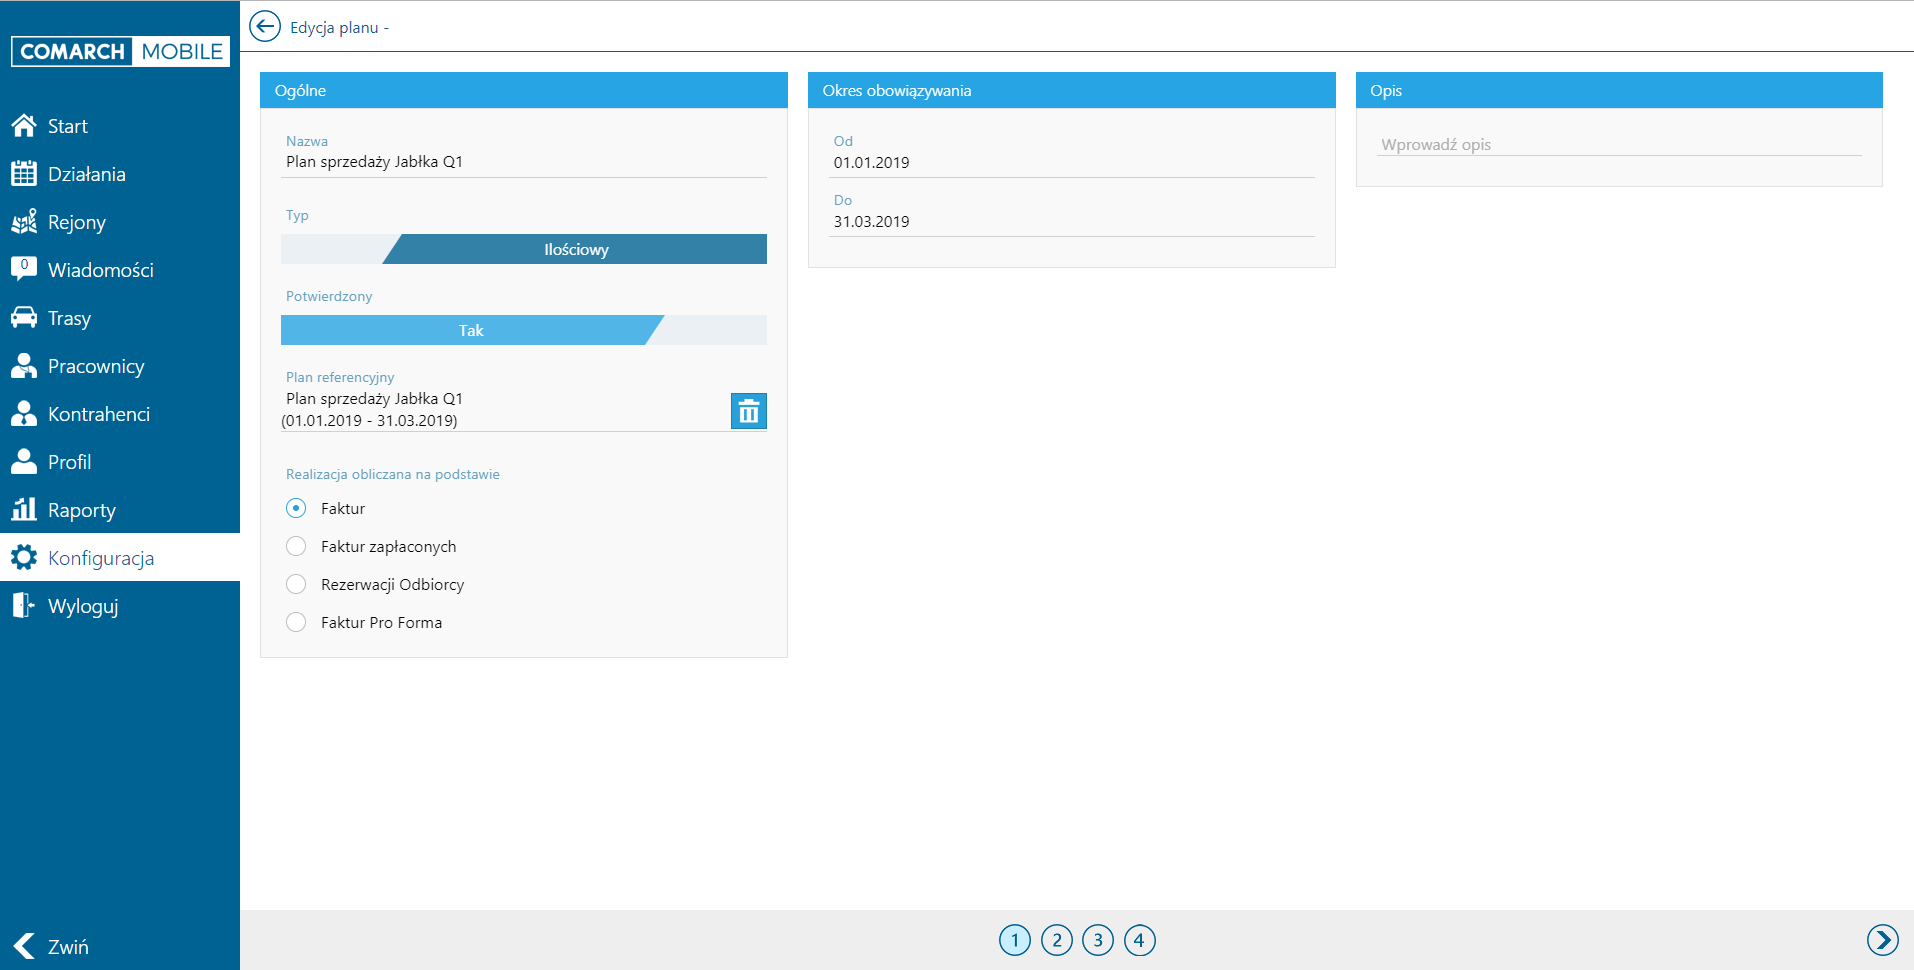The image size is (1914, 970).
Task: Go to step 1 of the plan wizard
Action: point(1015,940)
